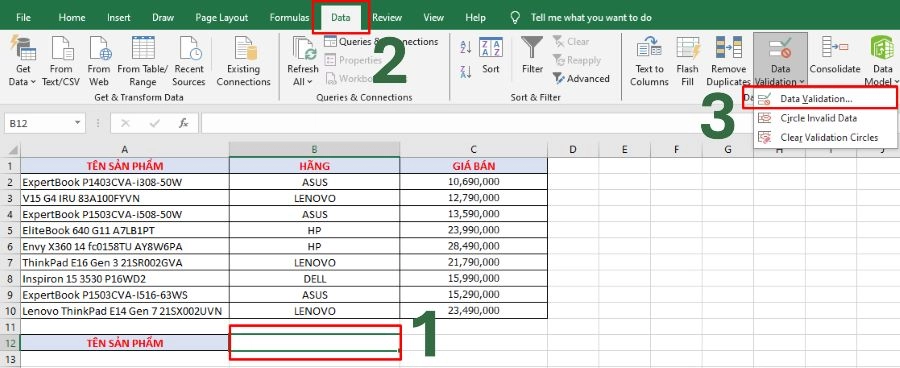Click the HÃNG header cell
The height and width of the screenshot is (368, 900).
click(x=315, y=166)
